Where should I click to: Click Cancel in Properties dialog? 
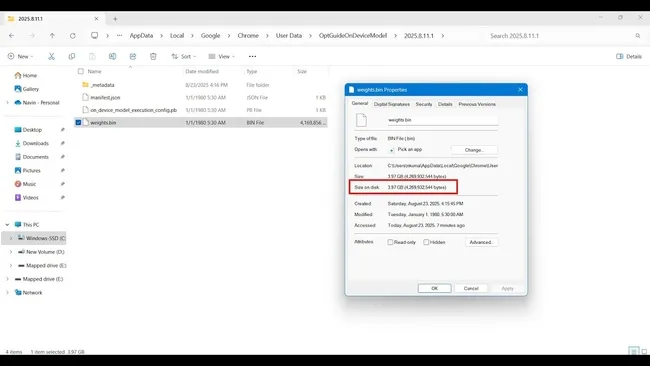[x=471, y=288]
